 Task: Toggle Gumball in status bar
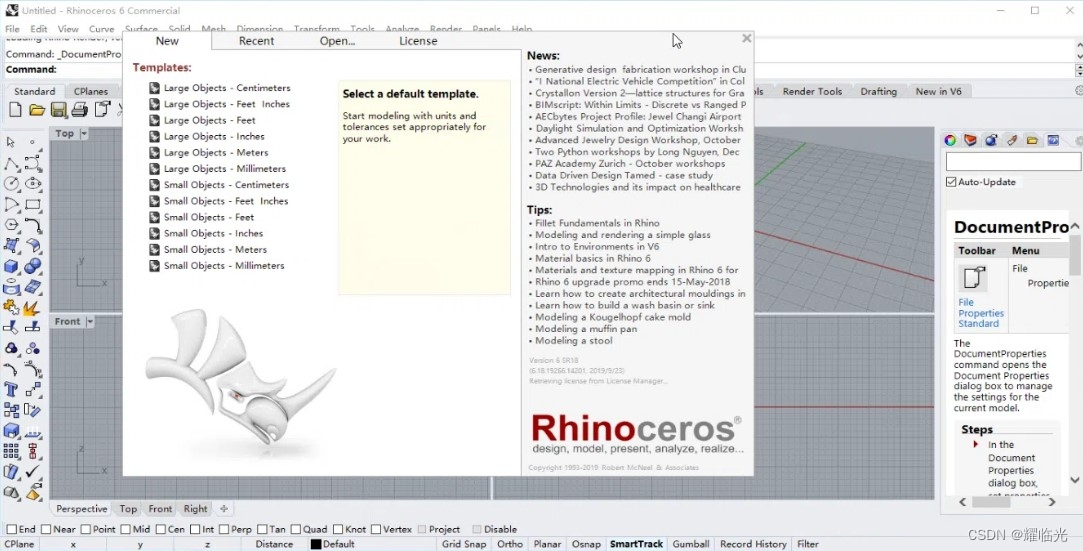pyautogui.click(x=691, y=544)
